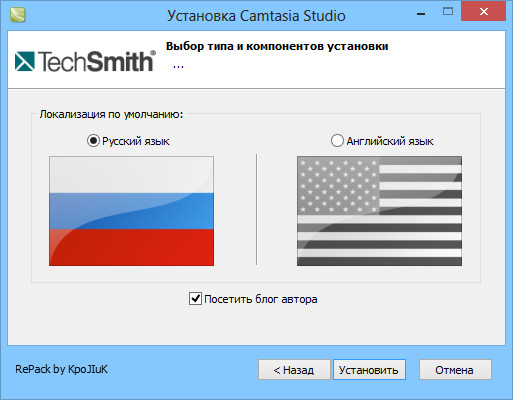Click the Установка Camtasia Studio window title
The width and height of the screenshot is (513, 400).
coord(256,16)
